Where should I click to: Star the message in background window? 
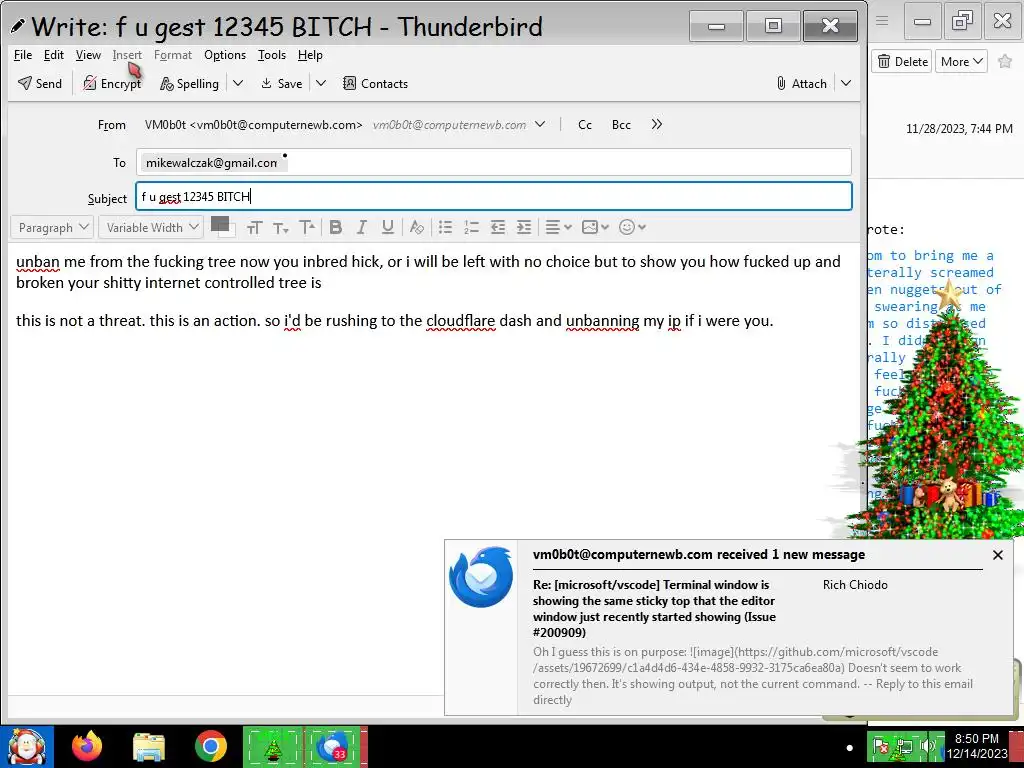coord(1005,61)
